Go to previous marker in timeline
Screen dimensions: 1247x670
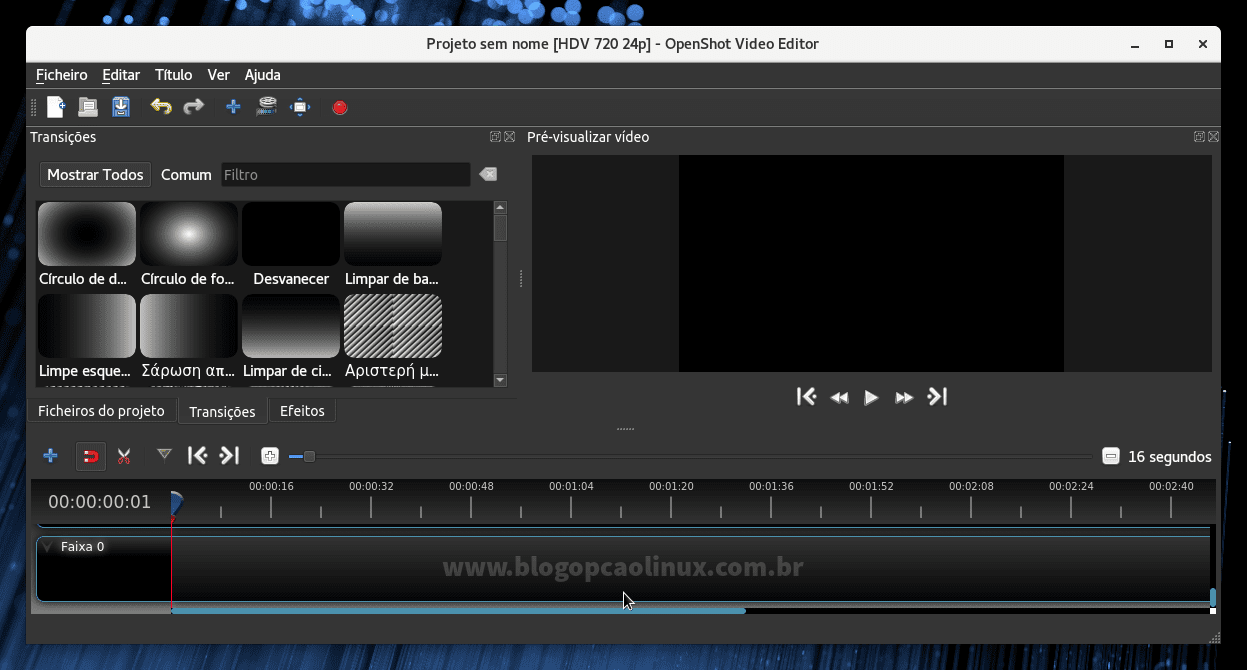[197, 456]
